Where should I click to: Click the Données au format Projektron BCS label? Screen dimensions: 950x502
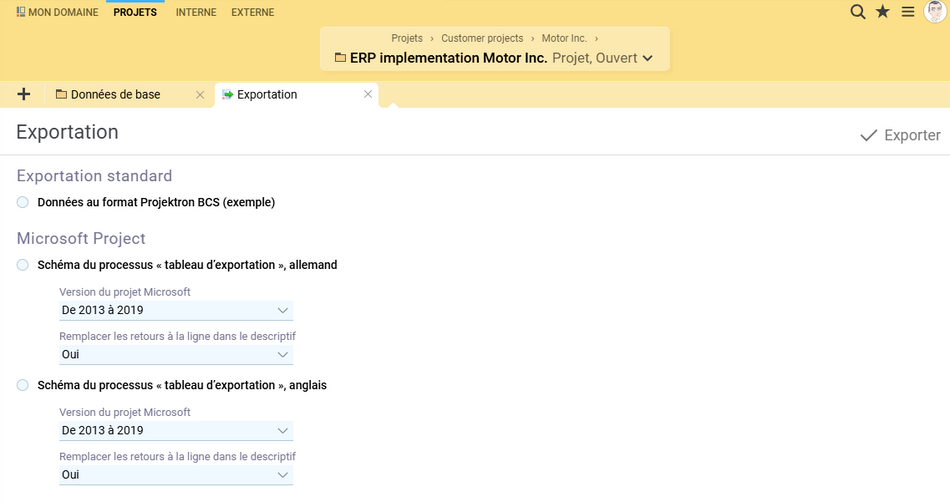coord(156,202)
